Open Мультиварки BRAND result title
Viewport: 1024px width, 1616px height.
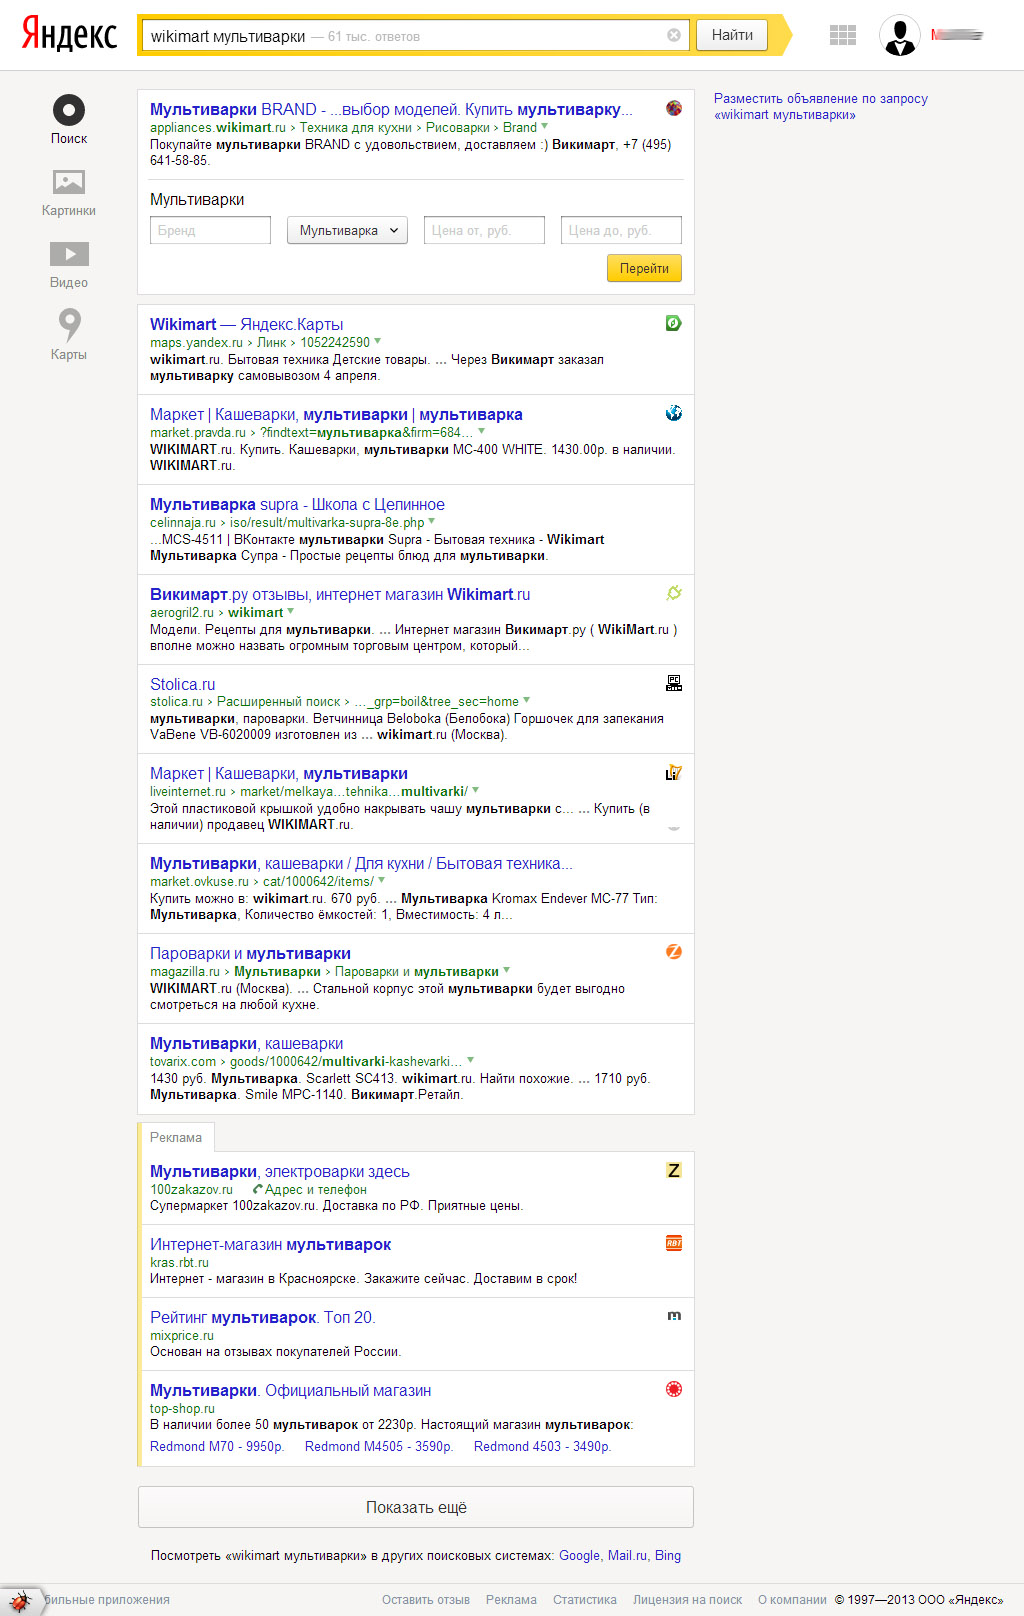tap(391, 109)
